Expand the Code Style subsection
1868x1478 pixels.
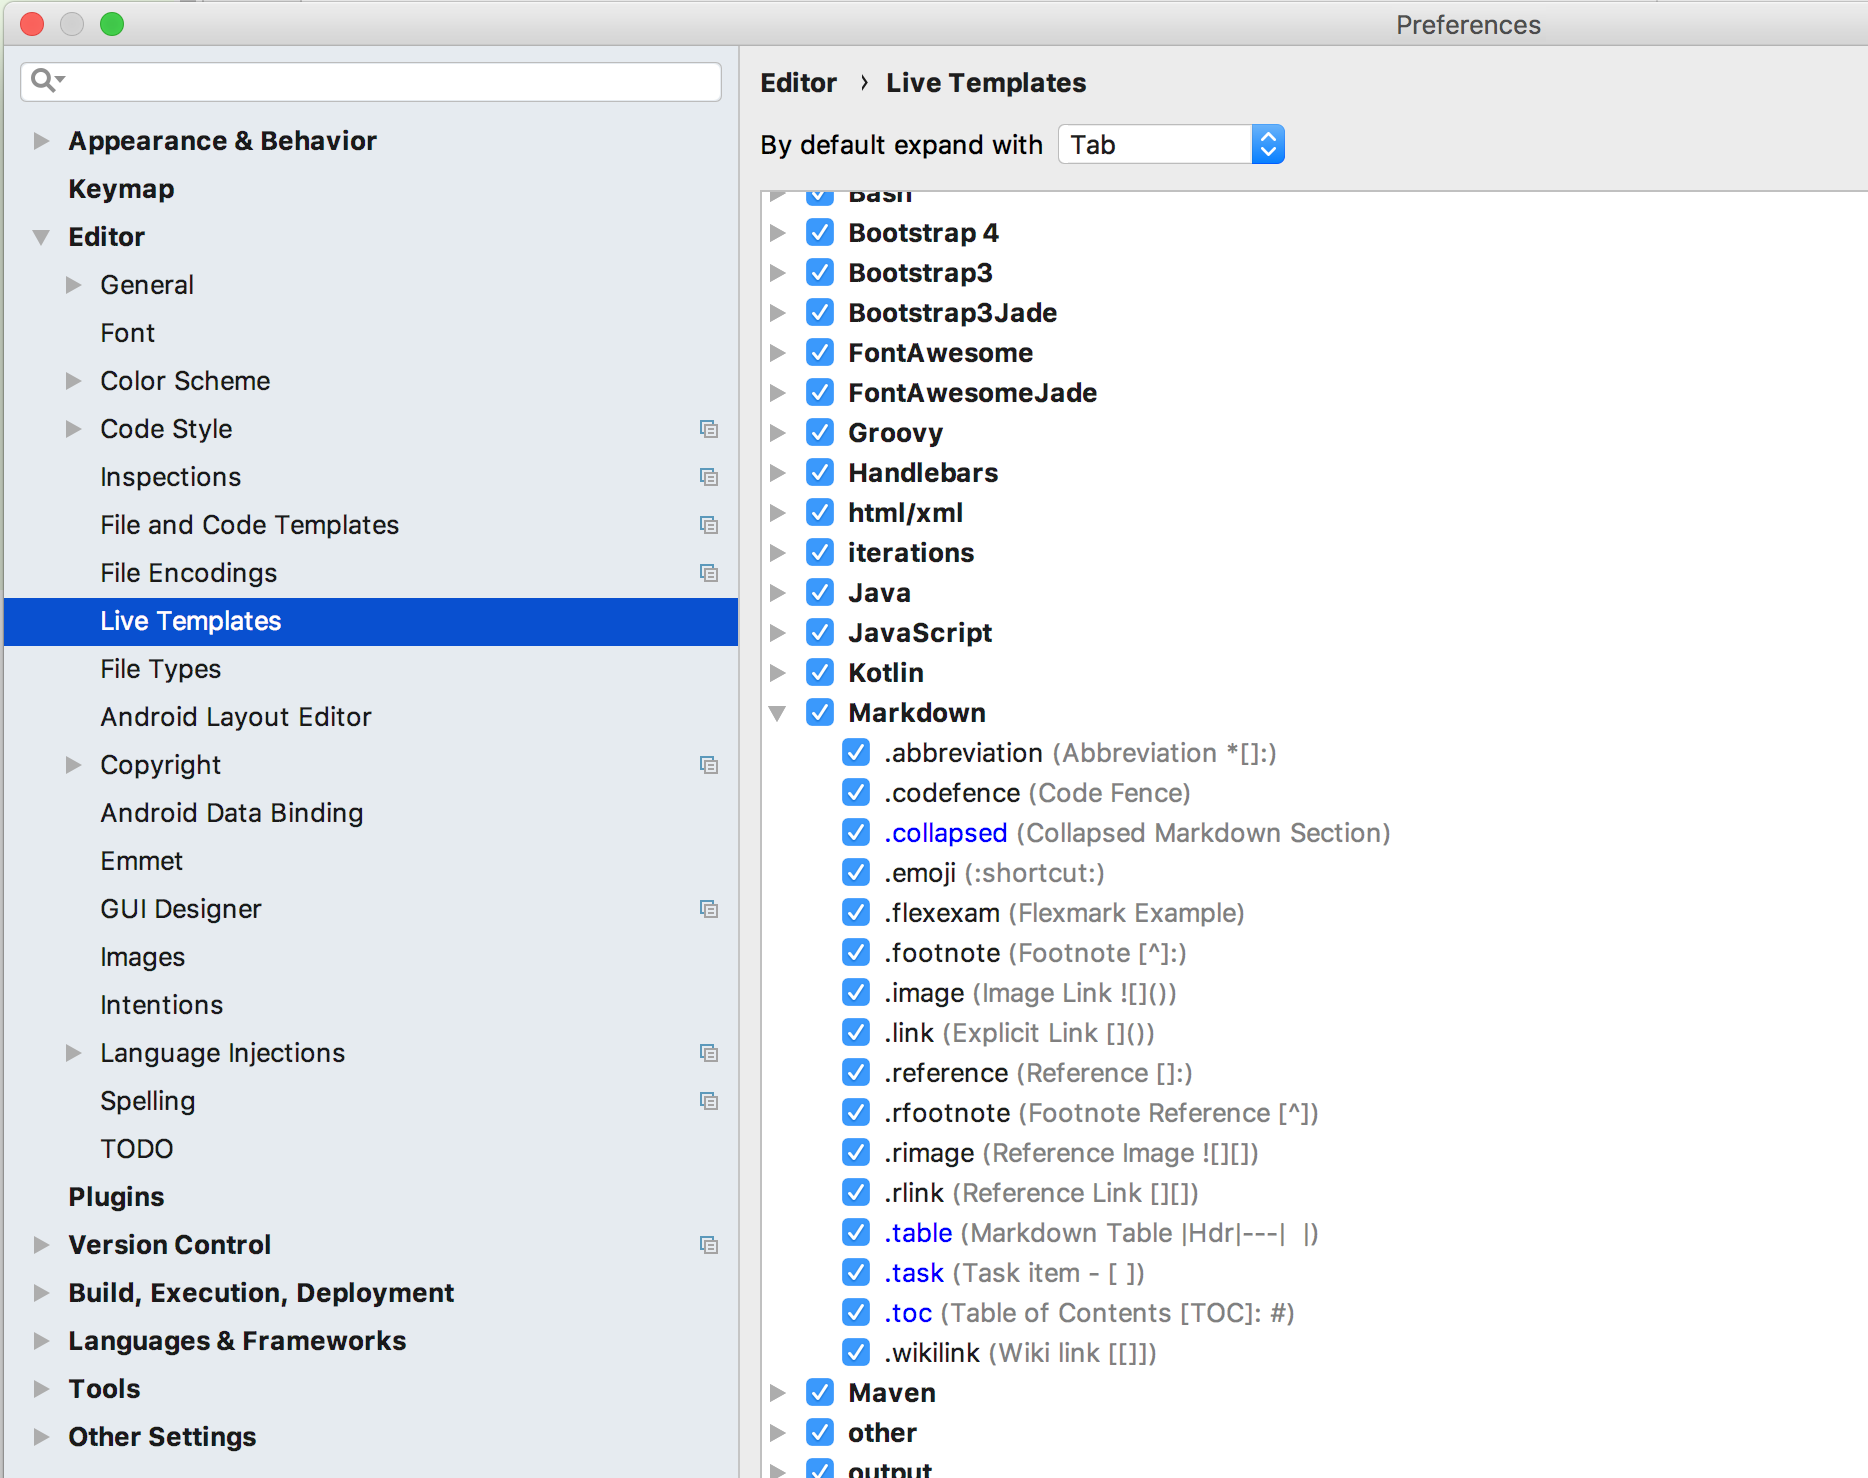coord(73,429)
